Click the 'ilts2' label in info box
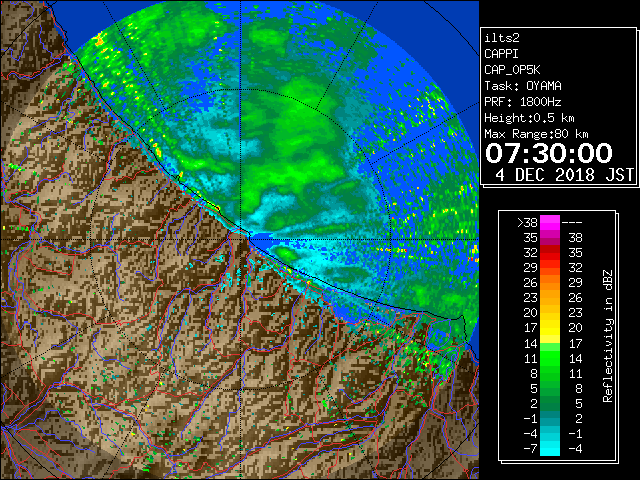This screenshot has width=640, height=480. pyautogui.click(x=502, y=38)
